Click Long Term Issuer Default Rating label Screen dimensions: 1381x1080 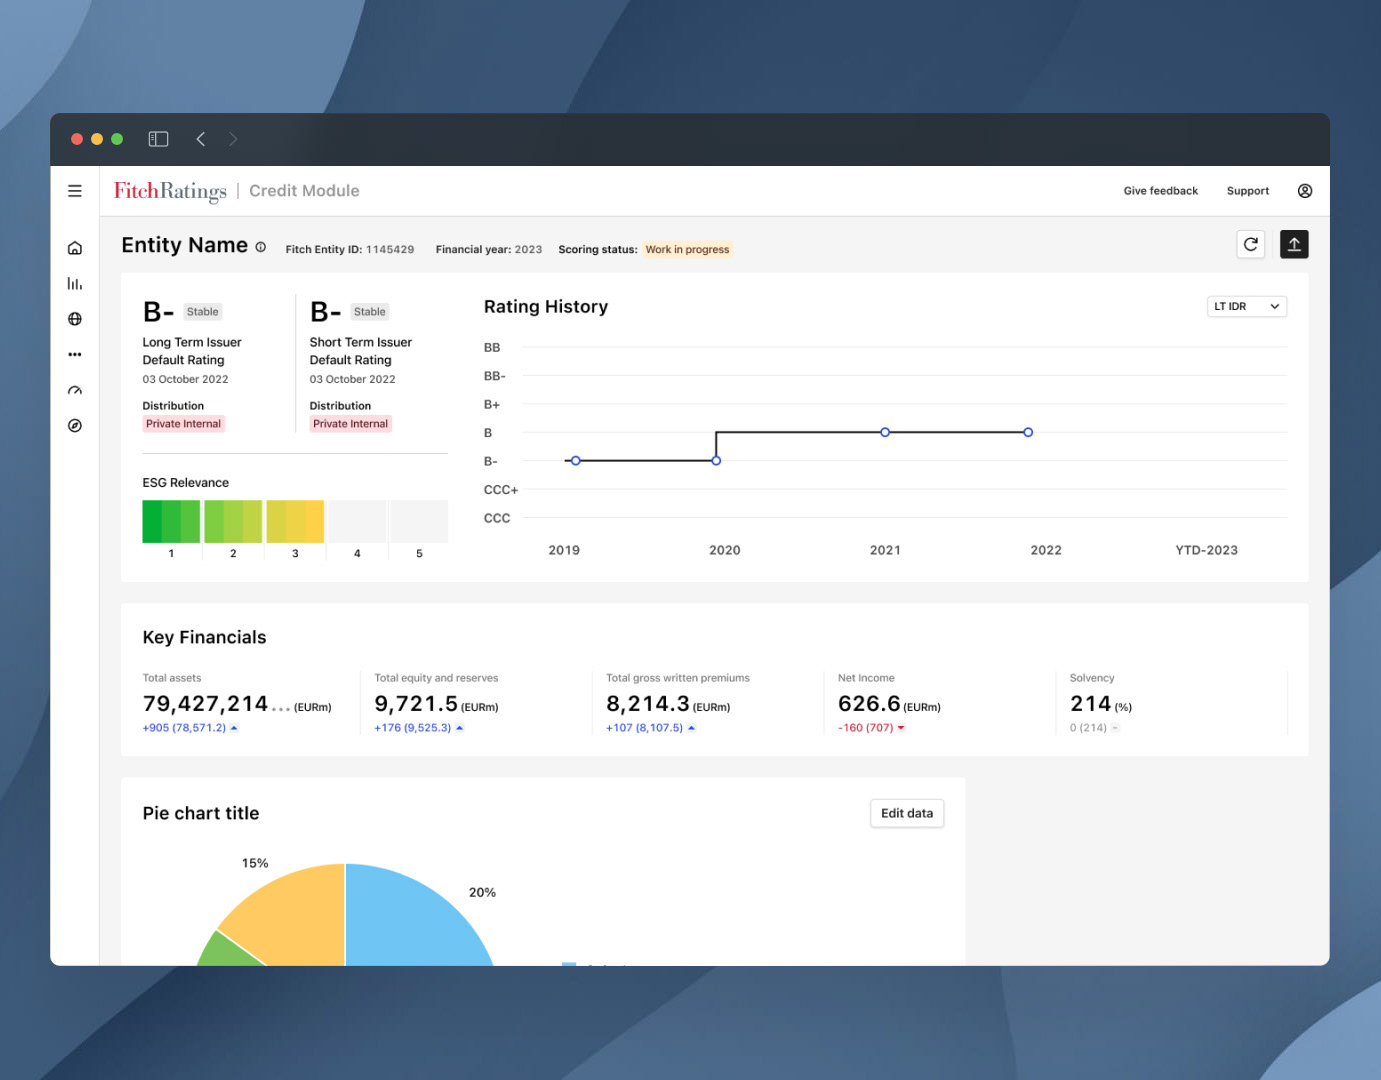click(192, 351)
